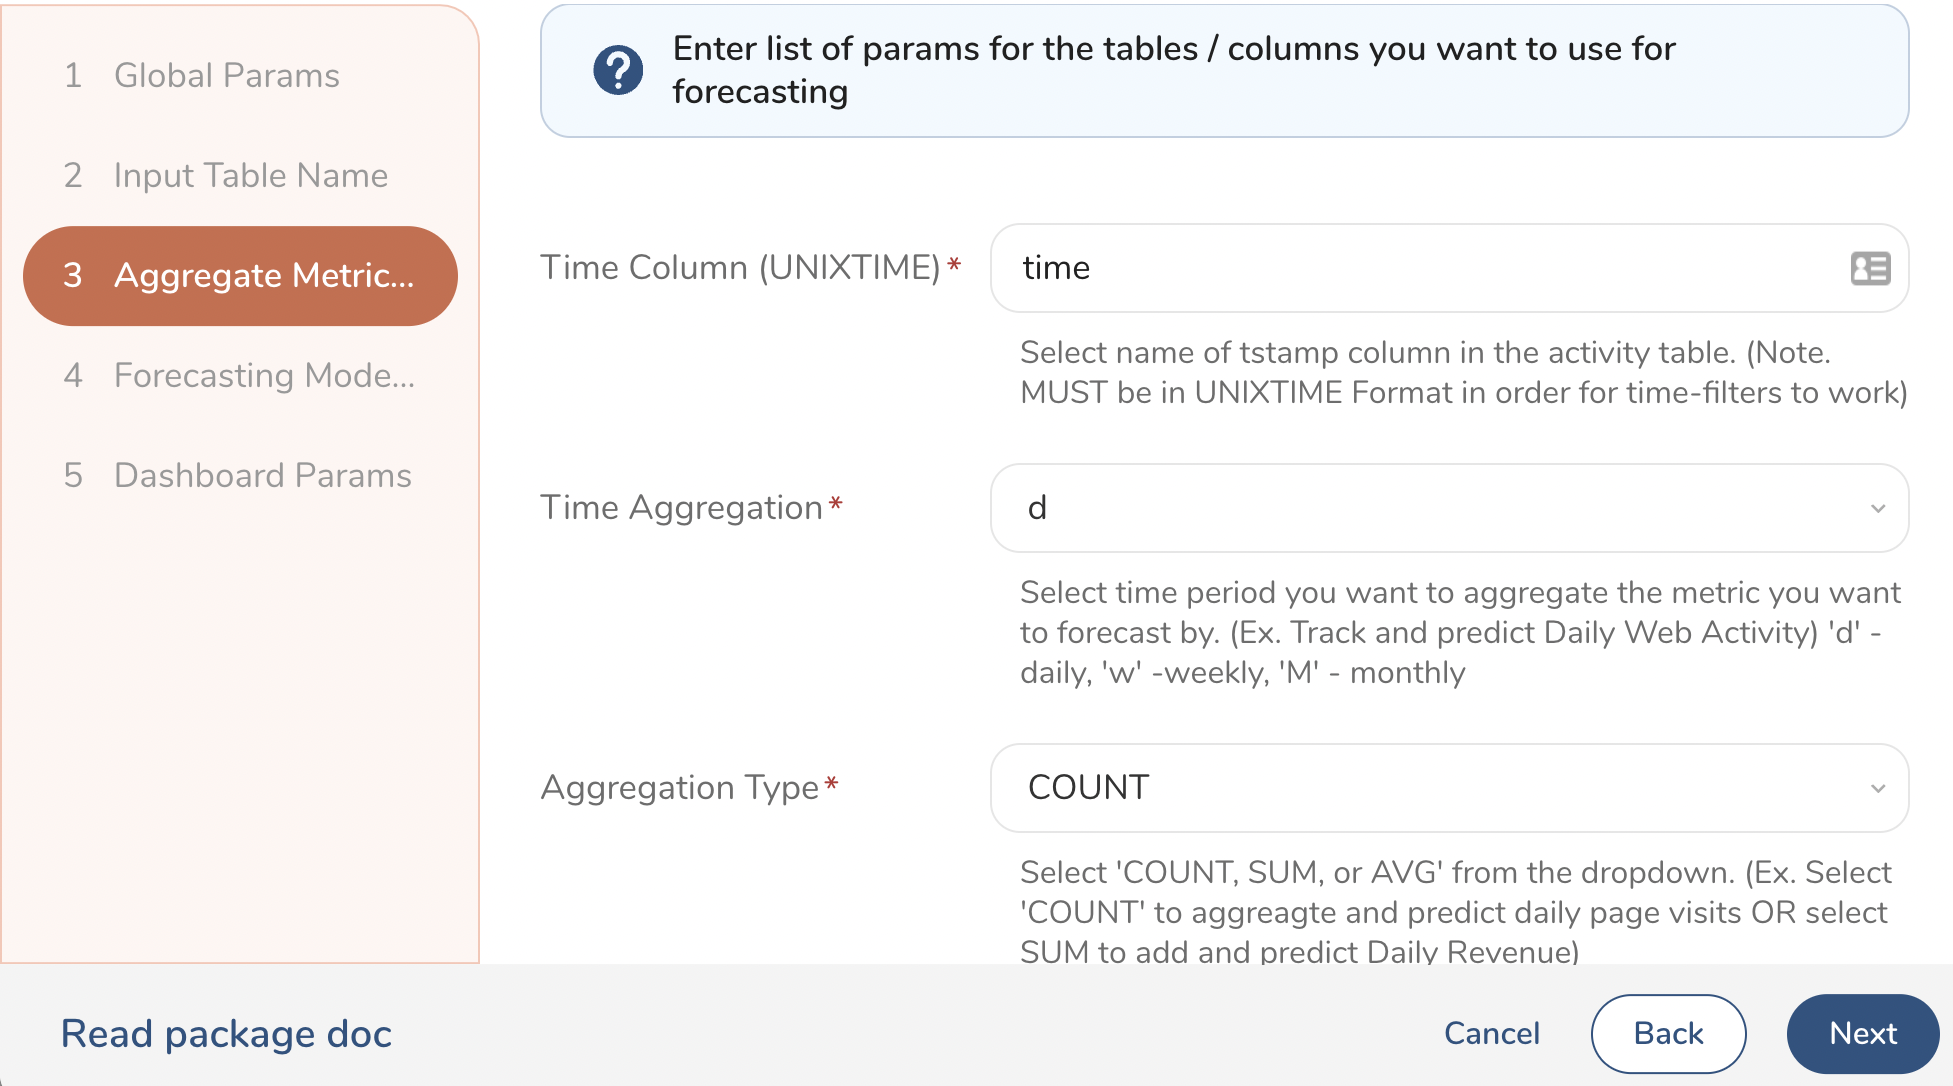Go to step 2 Input Table Name
This screenshot has width=1953, height=1086.
pyautogui.click(x=250, y=175)
